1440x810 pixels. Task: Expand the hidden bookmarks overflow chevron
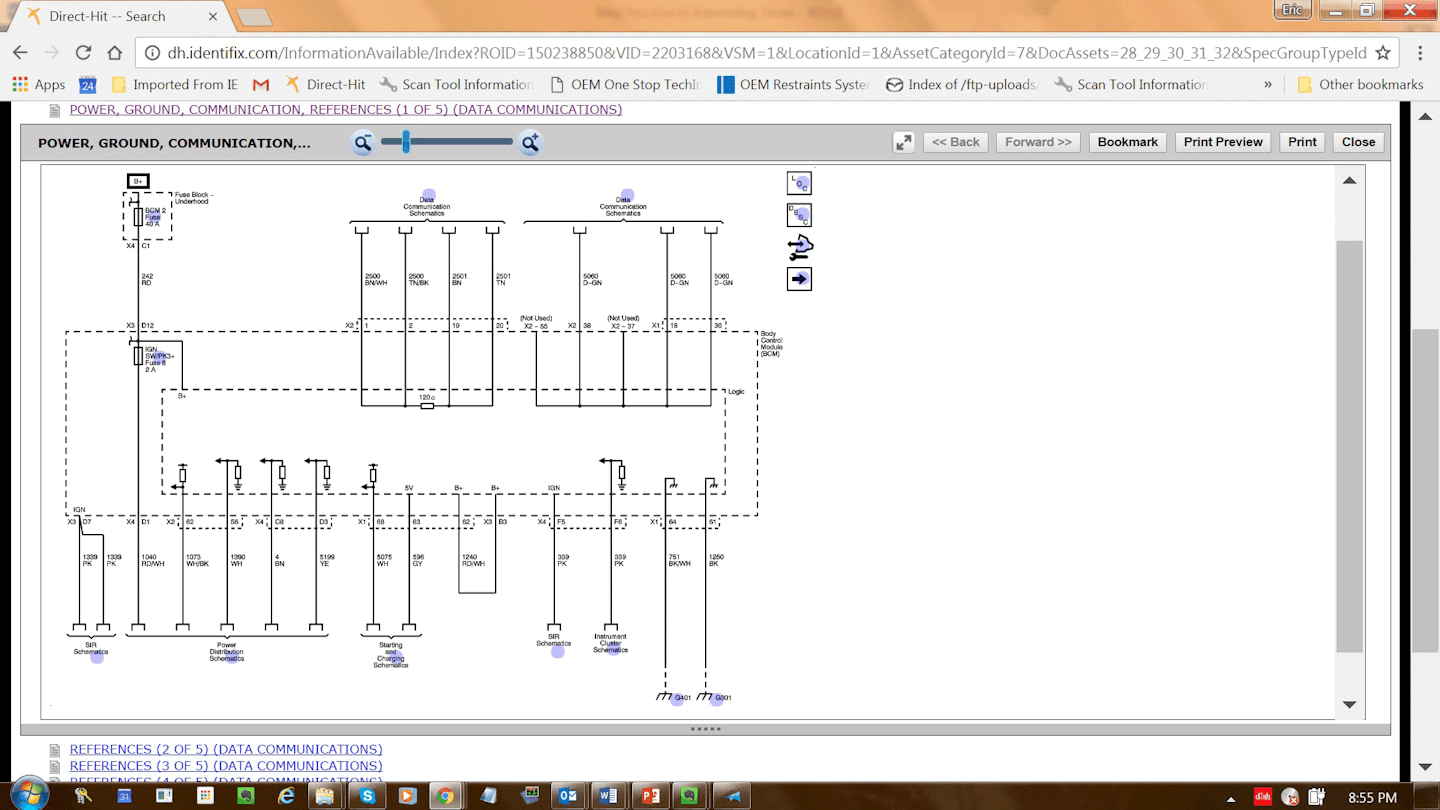pyautogui.click(x=1268, y=85)
